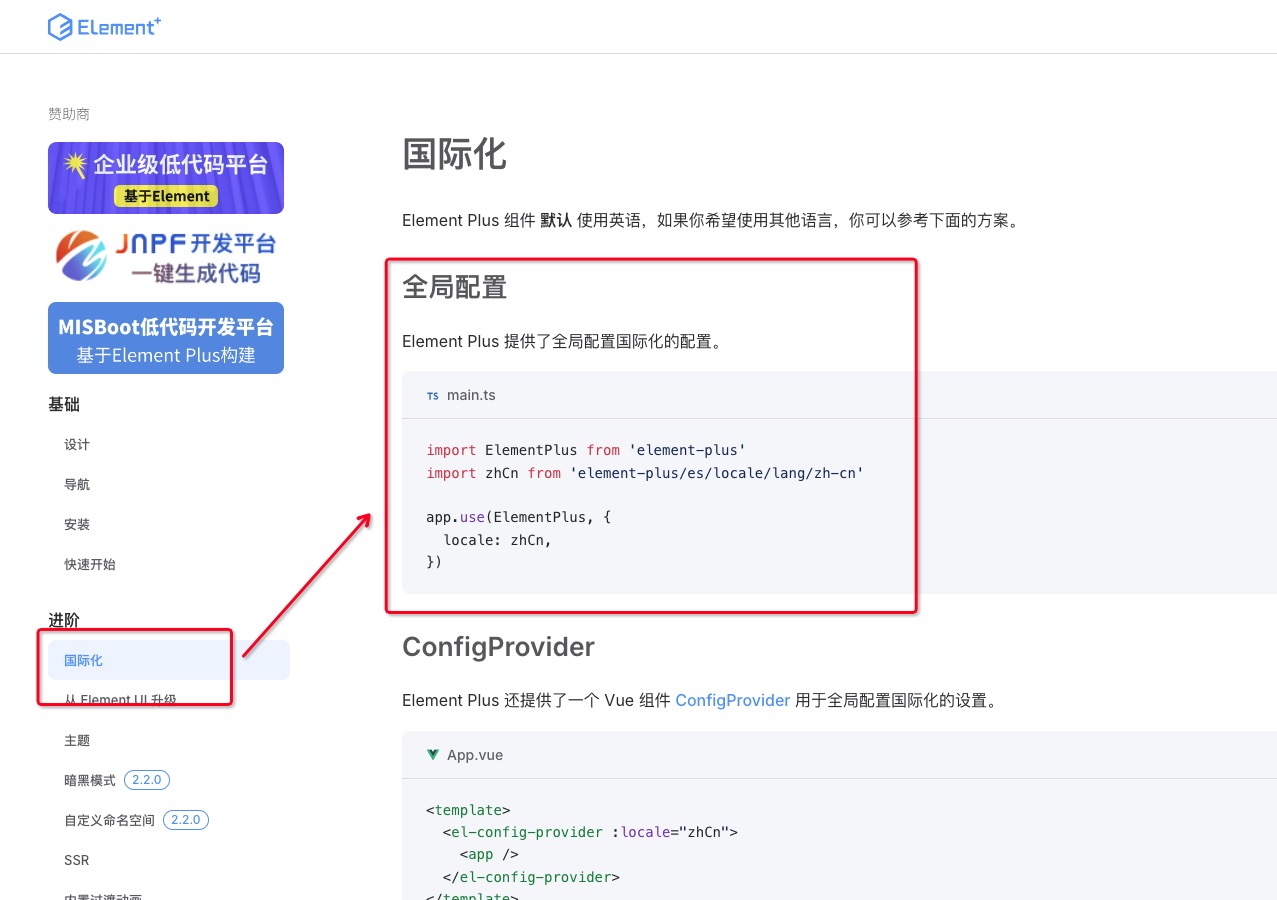Open the 暗黑模式 sidebar page
1277x900 pixels.
[x=90, y=780]
